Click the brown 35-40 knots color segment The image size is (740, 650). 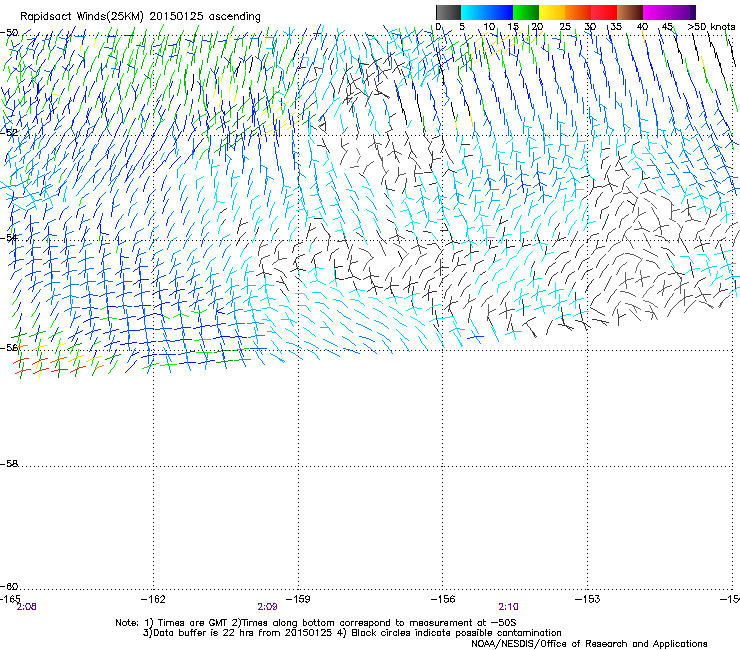click(x=630, y=12)
